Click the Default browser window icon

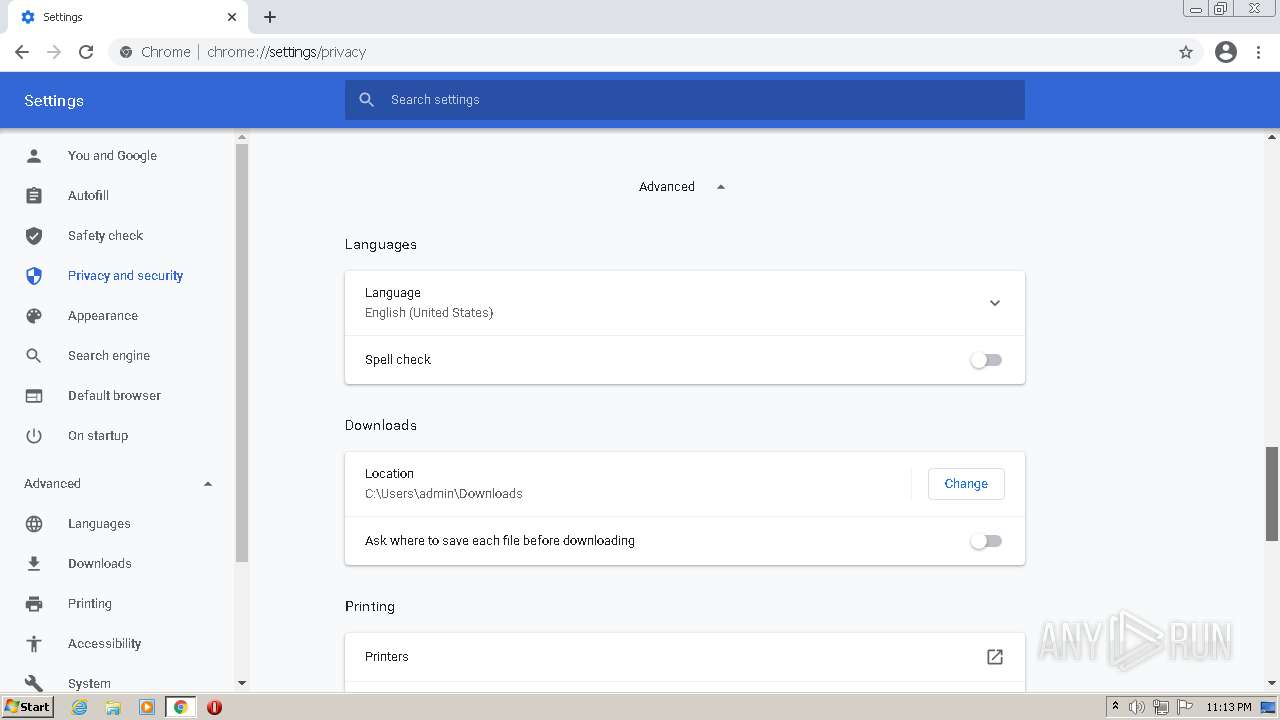pos(34,395)
